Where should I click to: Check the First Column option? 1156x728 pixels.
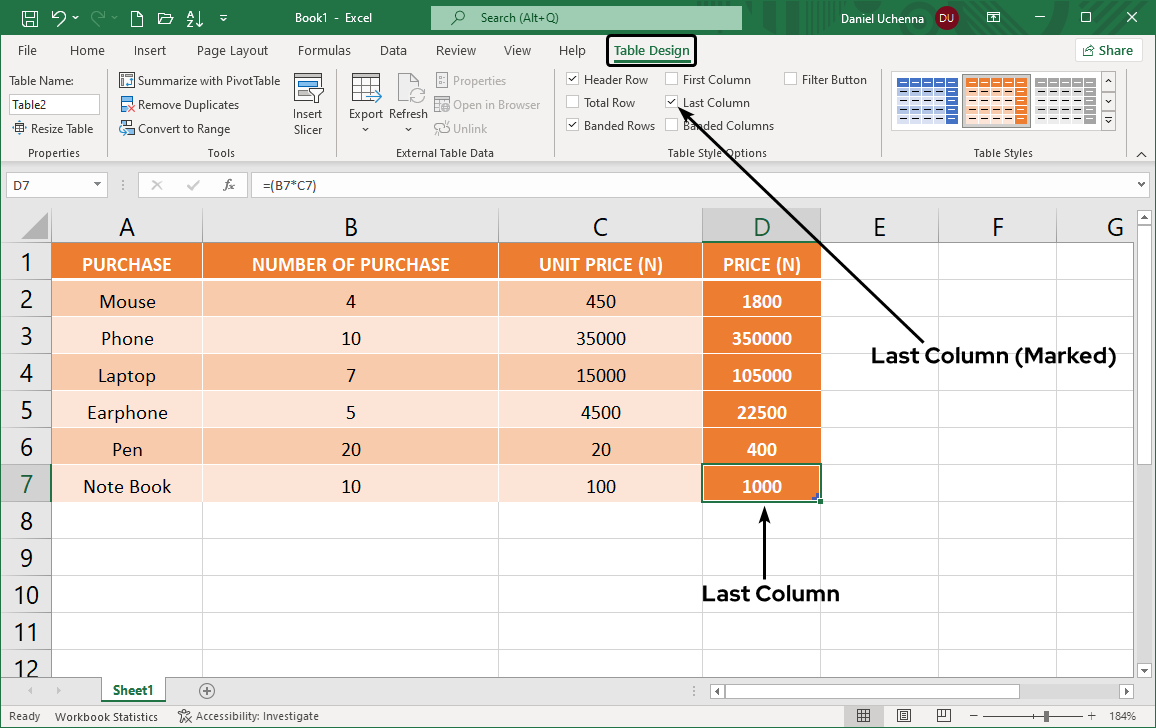tap(672, 79)
